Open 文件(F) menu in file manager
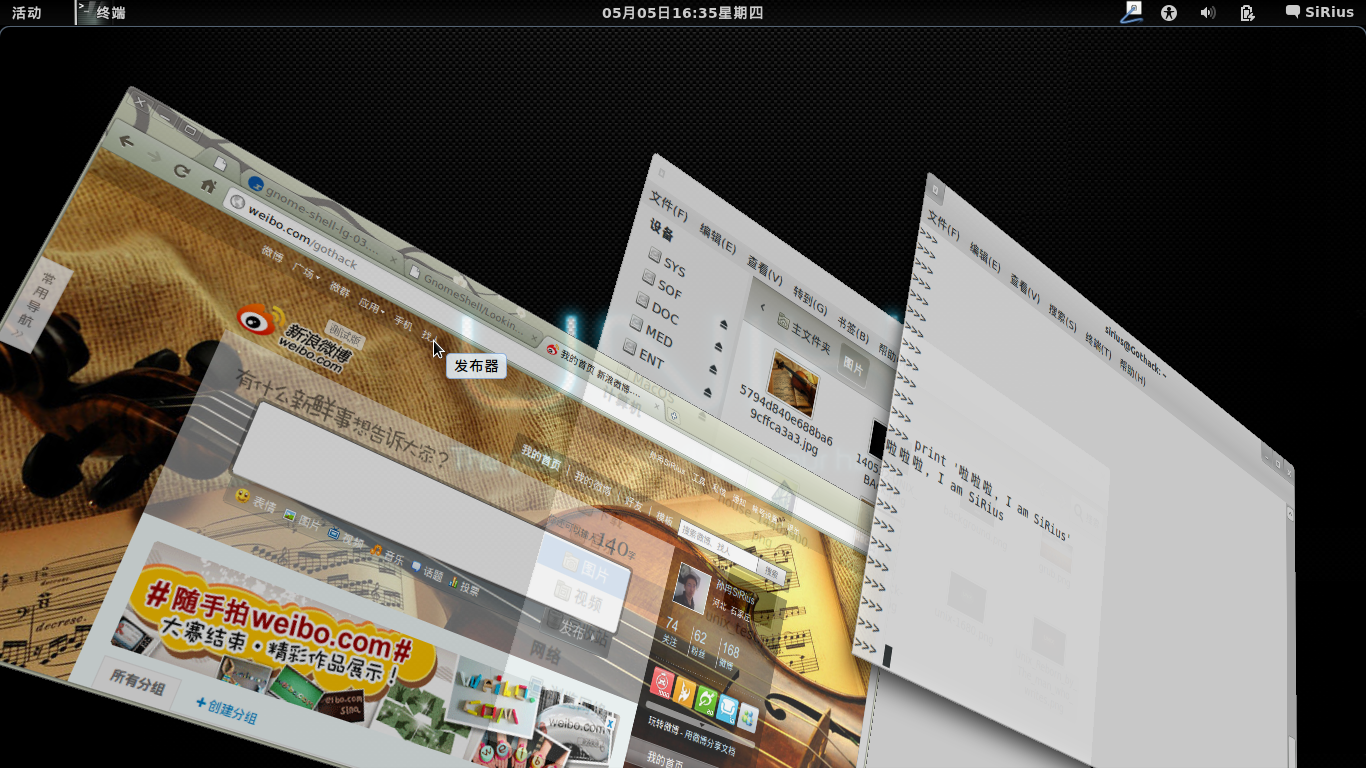Image resolution: width=1366 pixels, height=768 pixels. click(x=668, y=205)
